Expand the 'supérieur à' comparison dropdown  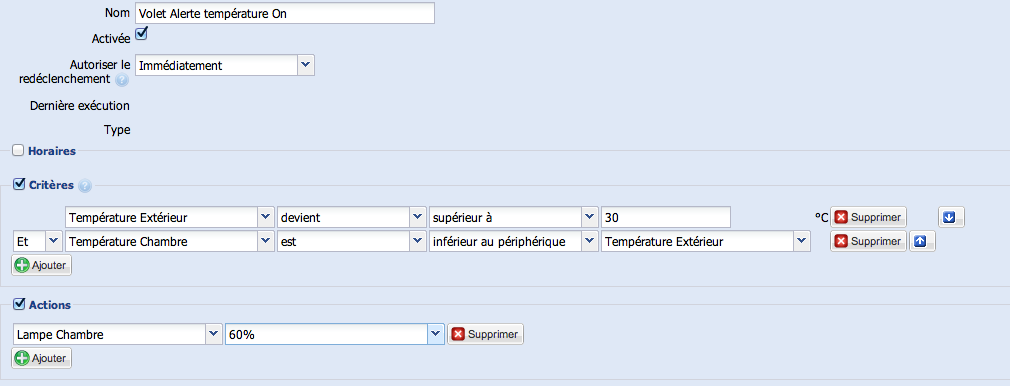tap(514, 218)
